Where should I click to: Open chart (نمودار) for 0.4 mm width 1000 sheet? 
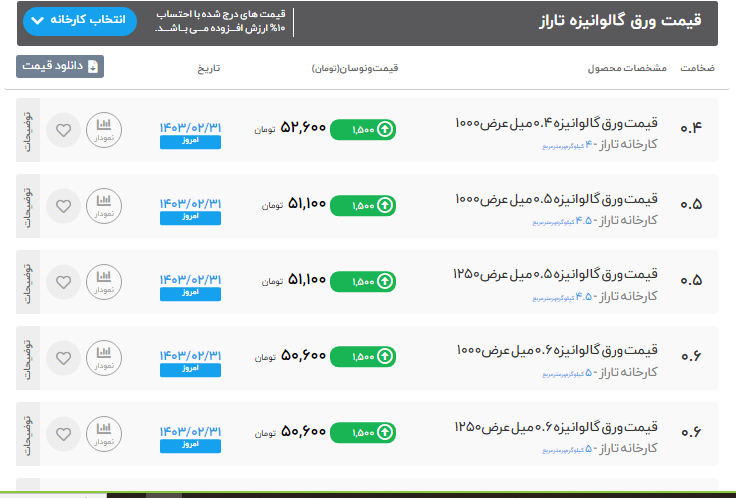point(103,130)
